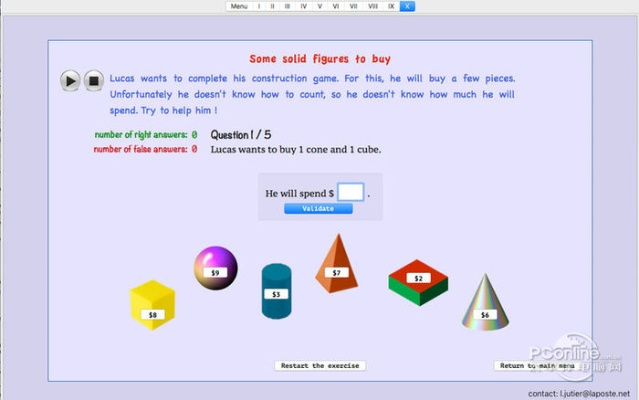
Task: Open exercise tab V
Action: [x=320, y=6]
